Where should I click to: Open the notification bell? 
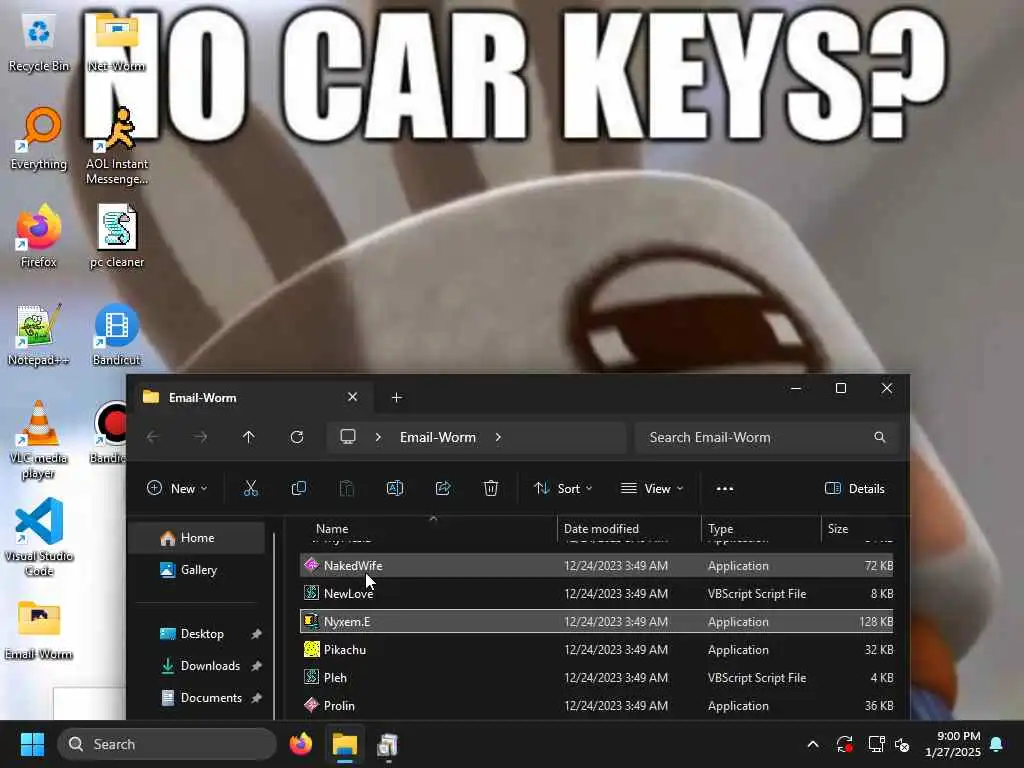coord(997,744)
